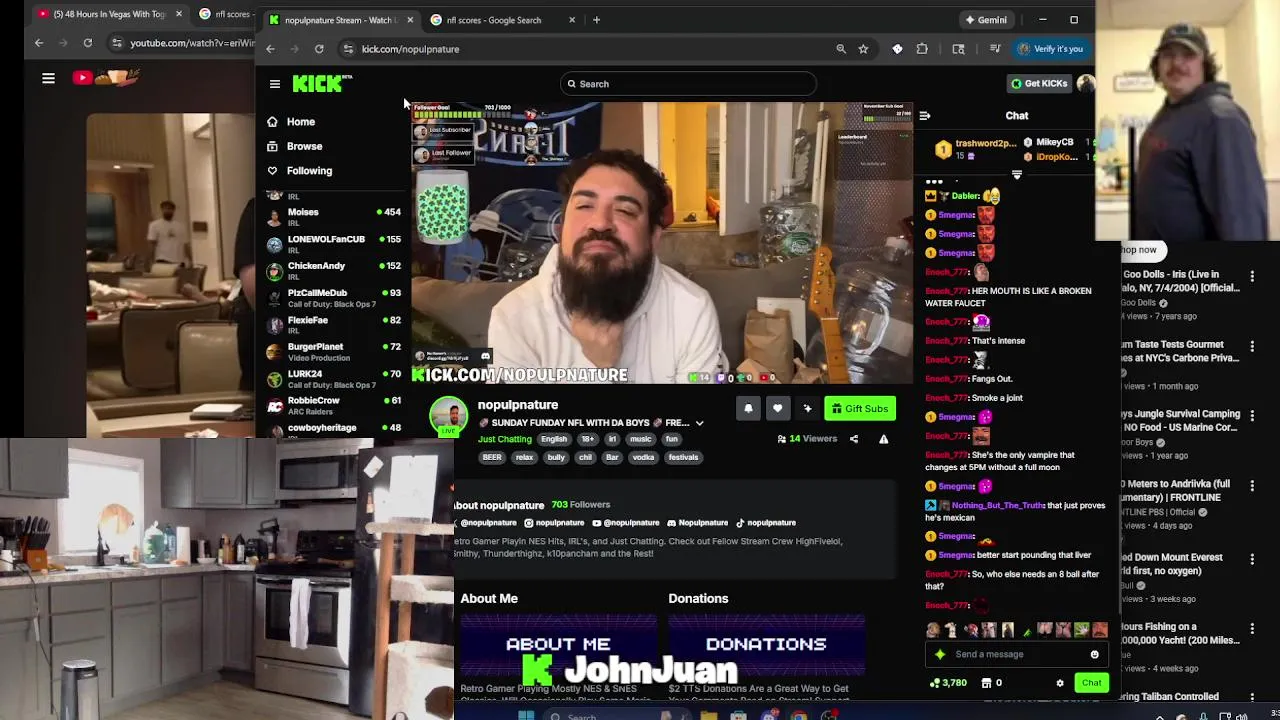Click the share icon beside viewers count
Image resolution: width=1280 pixels, height=720 pixels.
point(854,439)
